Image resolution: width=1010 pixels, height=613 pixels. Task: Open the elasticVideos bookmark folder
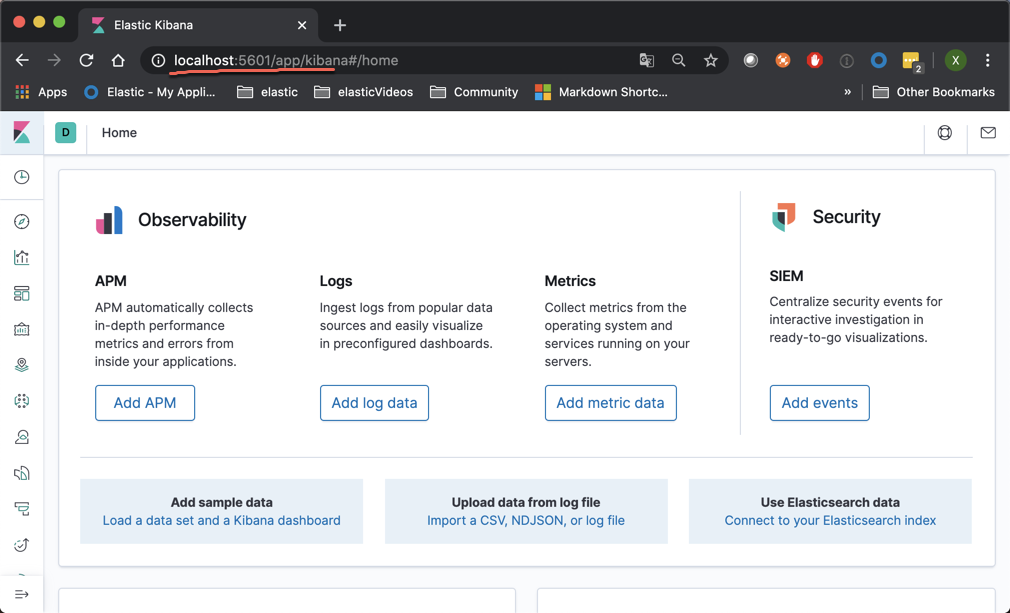coord(364,92)
